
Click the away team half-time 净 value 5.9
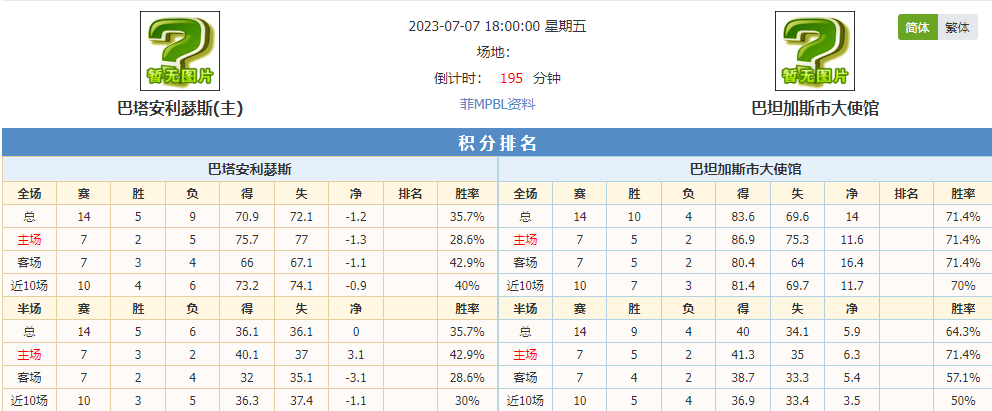click(x=852, y=331)
